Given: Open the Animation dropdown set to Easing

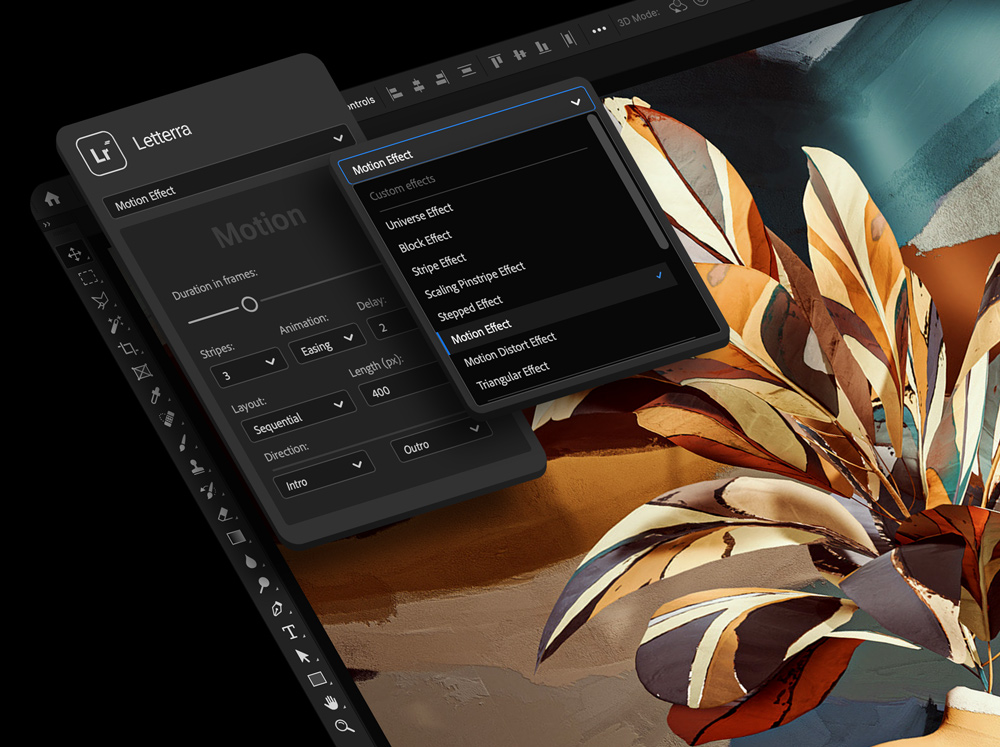Looking at the screenshot, I should tap(325, 343).
